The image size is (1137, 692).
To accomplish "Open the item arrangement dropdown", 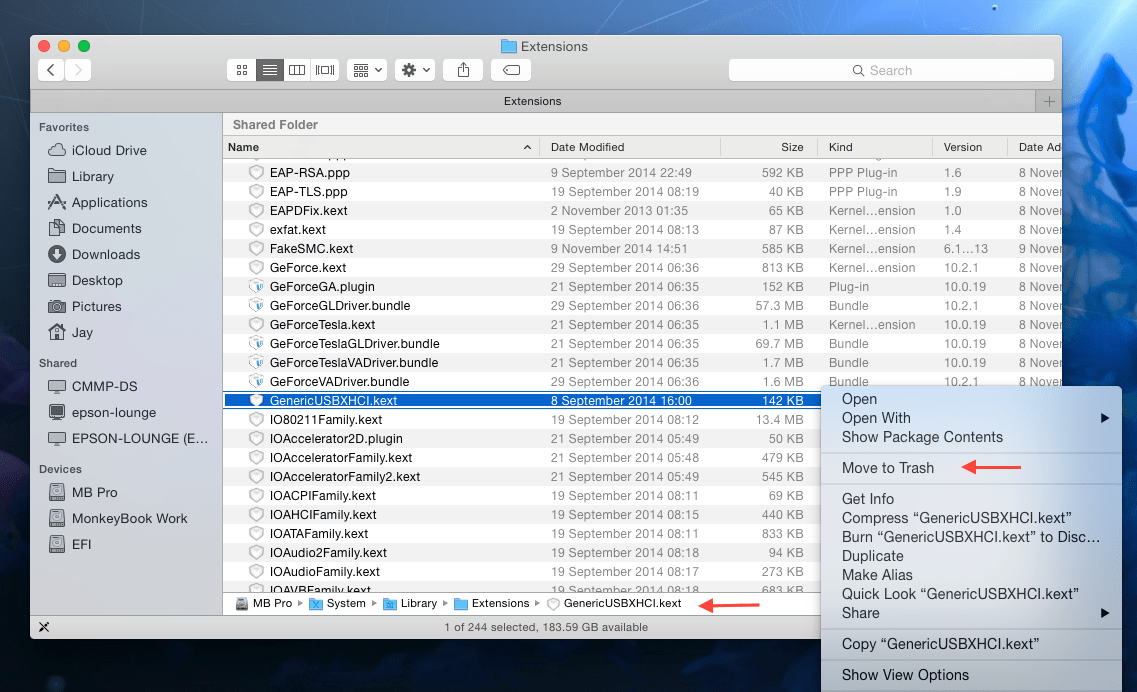I will pos(367,70).
